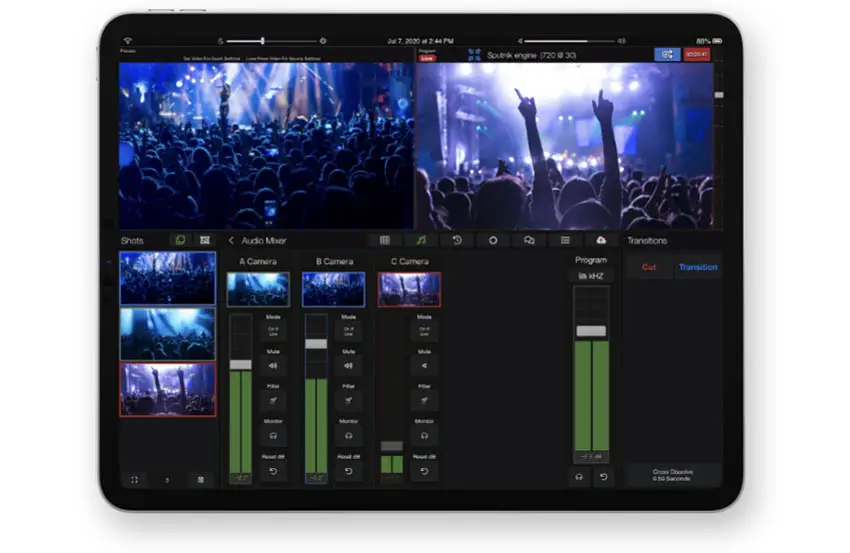Open the list menu tab icon
850x553 pixels.
(x=565, y=240)
